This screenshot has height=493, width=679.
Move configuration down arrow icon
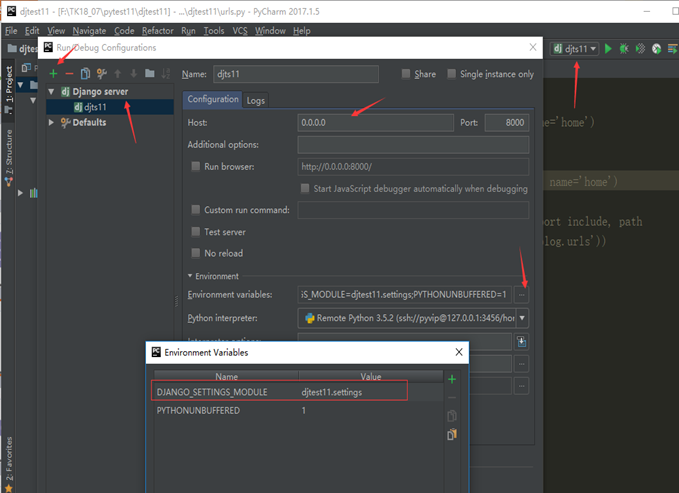pyautogui.click(x=134, y=74)
